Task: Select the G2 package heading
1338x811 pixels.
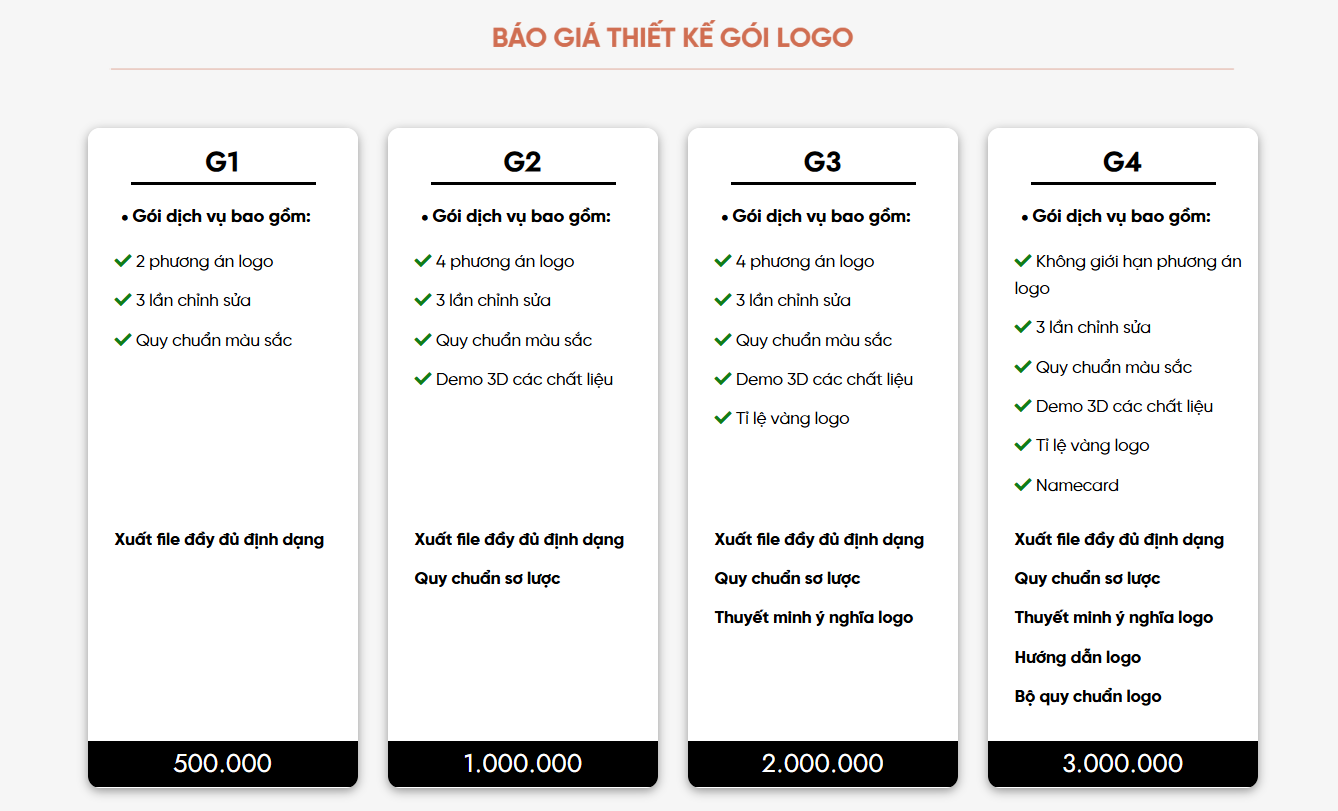Action: [x=523, y=162]
